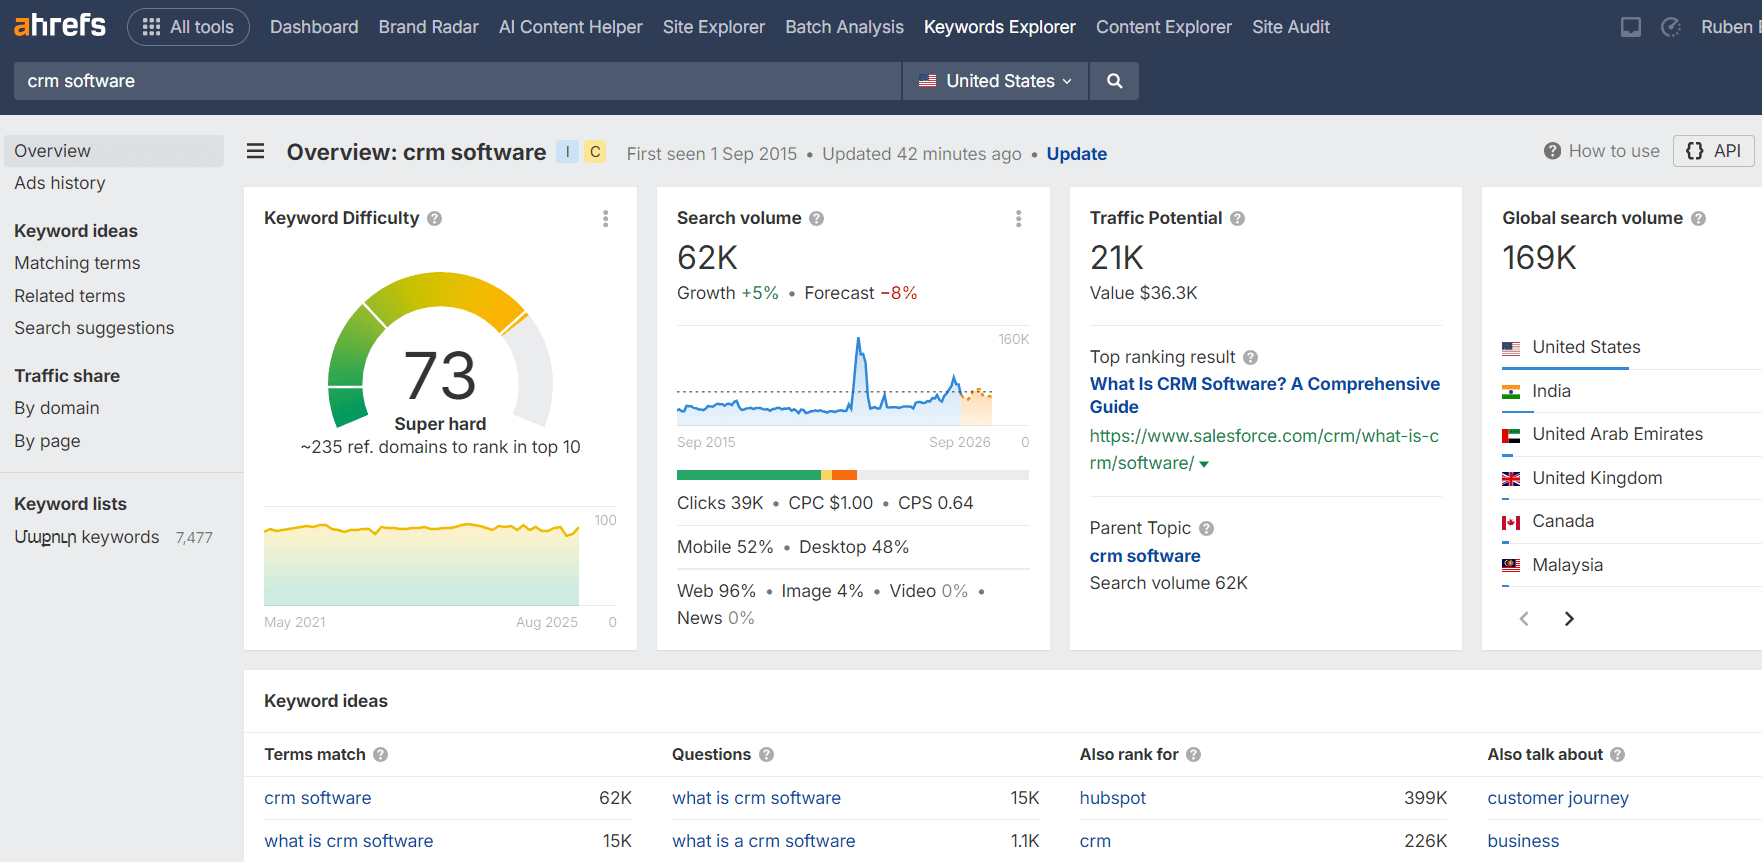Click Parent Topic help icon
The height and width of the screenshot is (862, 1762).
[x=1207, y=528]
